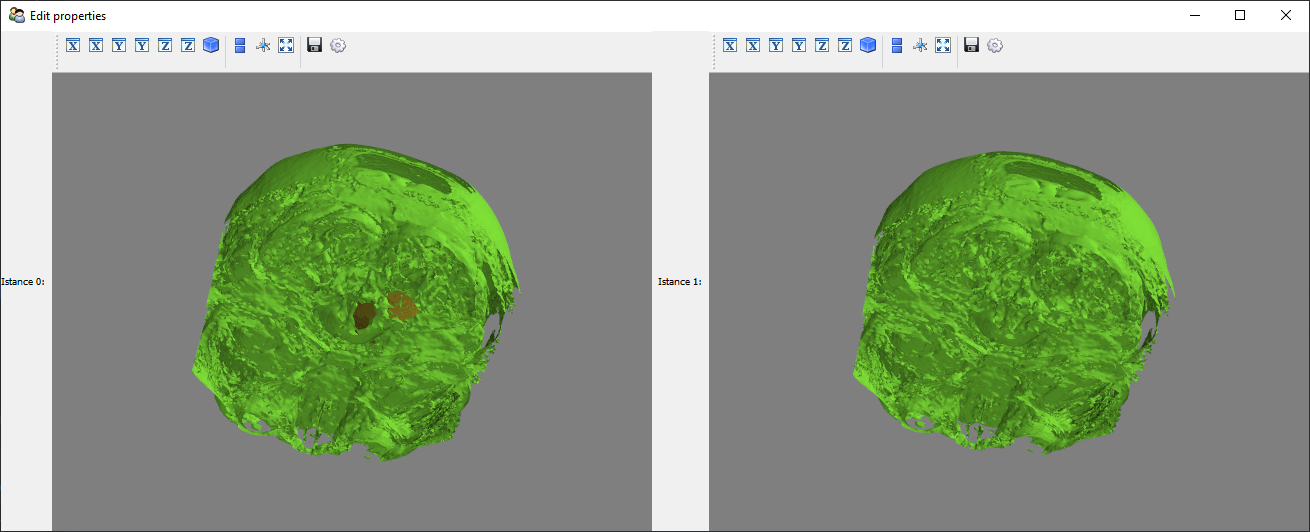The image size is (1310, 532).
Task: Minimize the Edit properties window
Action: [x=1194, y=15]
